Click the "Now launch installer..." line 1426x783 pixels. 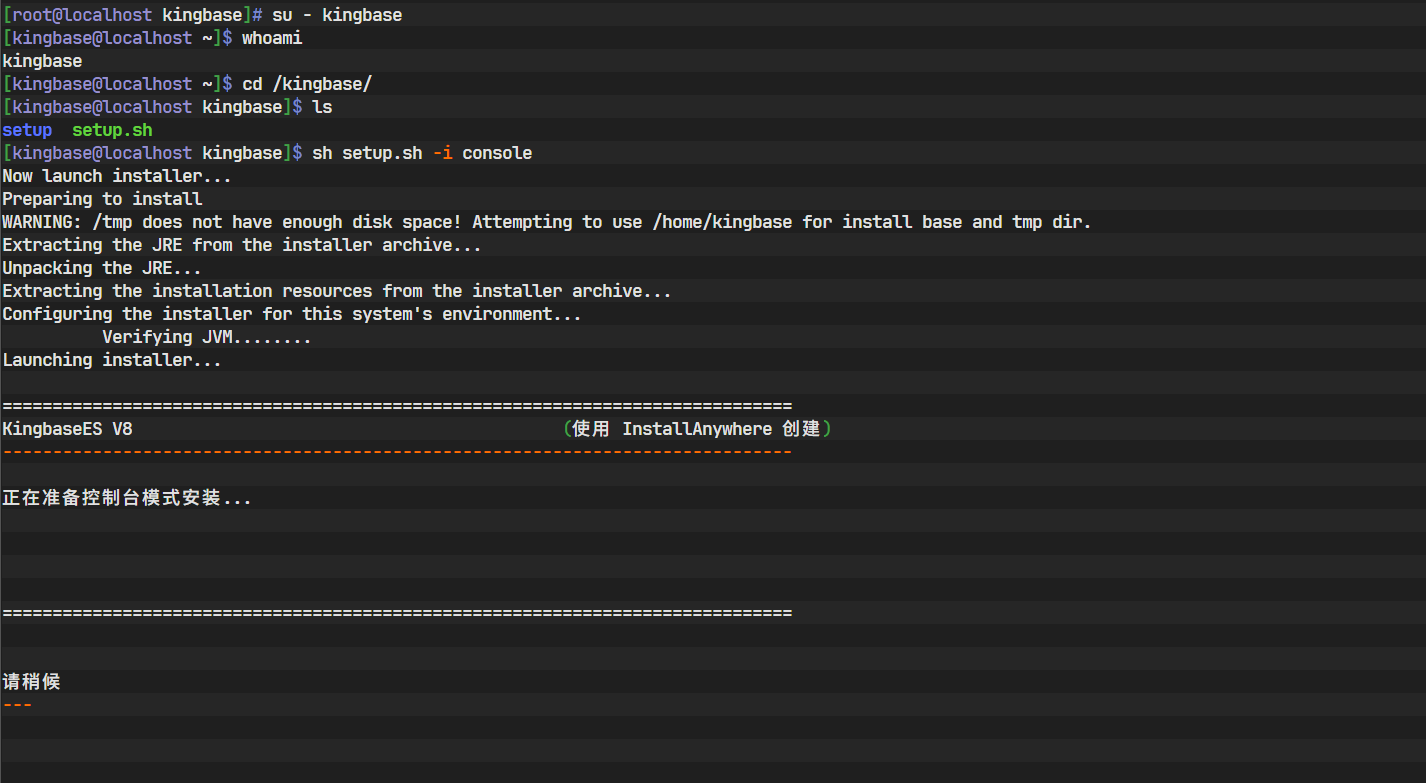117,176
